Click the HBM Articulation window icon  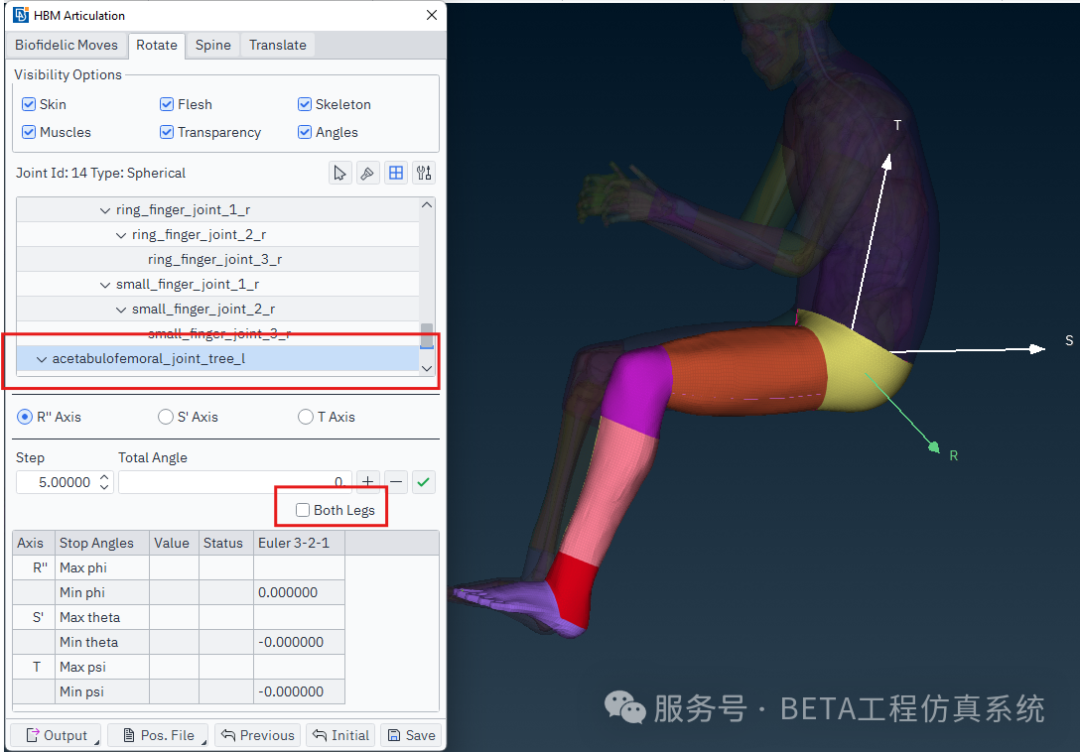click(x=21, y=15)
